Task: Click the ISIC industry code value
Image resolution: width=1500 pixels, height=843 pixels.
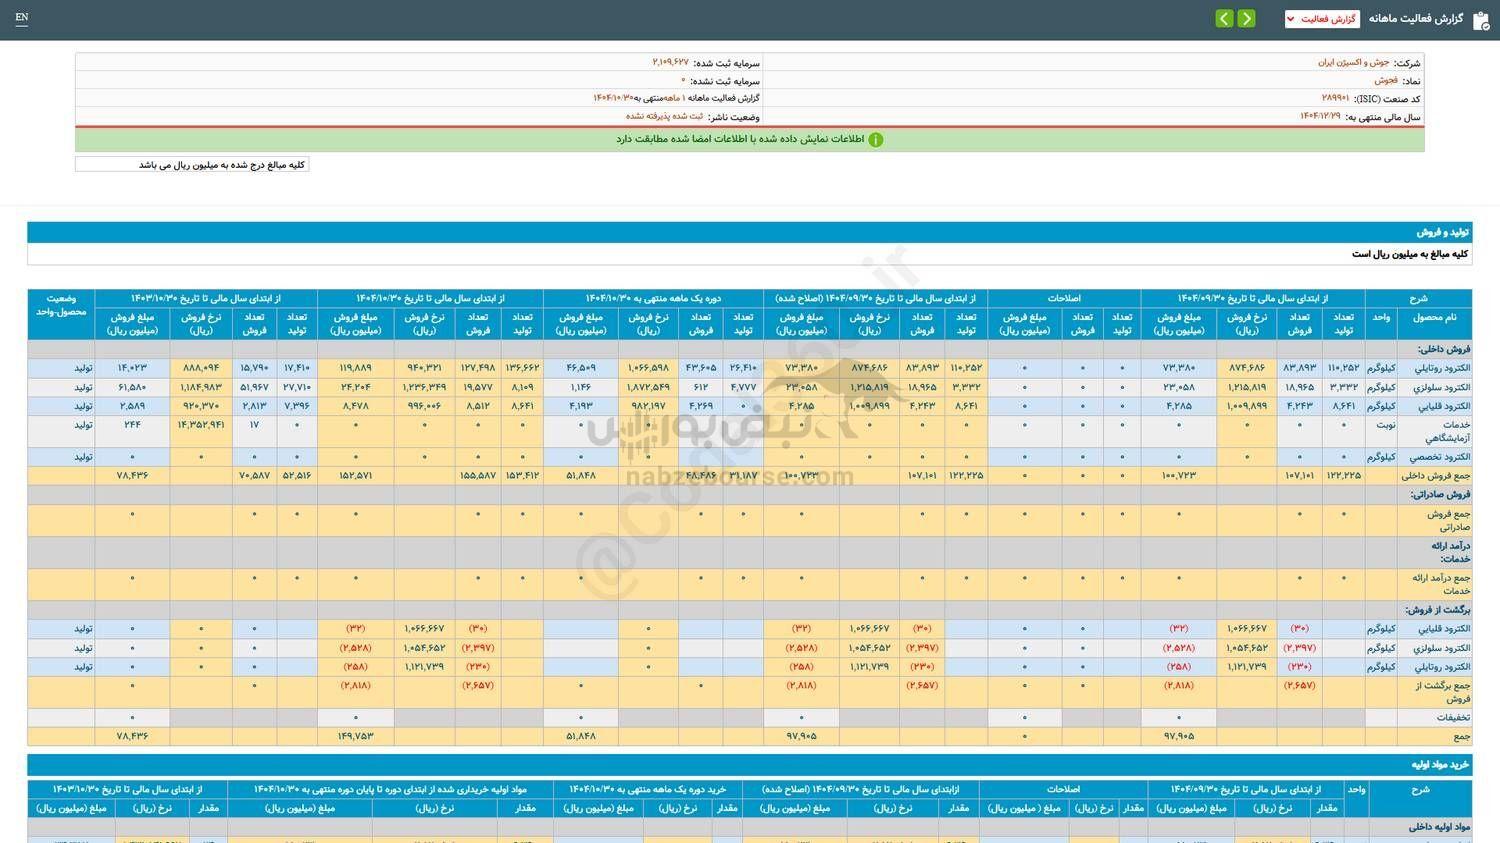Action: click(1335, 98)
